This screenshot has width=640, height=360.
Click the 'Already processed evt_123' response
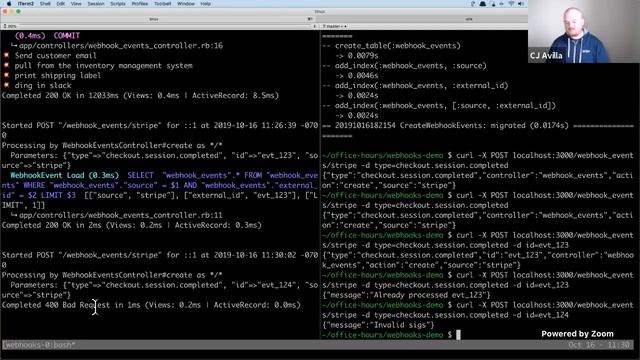(407, 295)
